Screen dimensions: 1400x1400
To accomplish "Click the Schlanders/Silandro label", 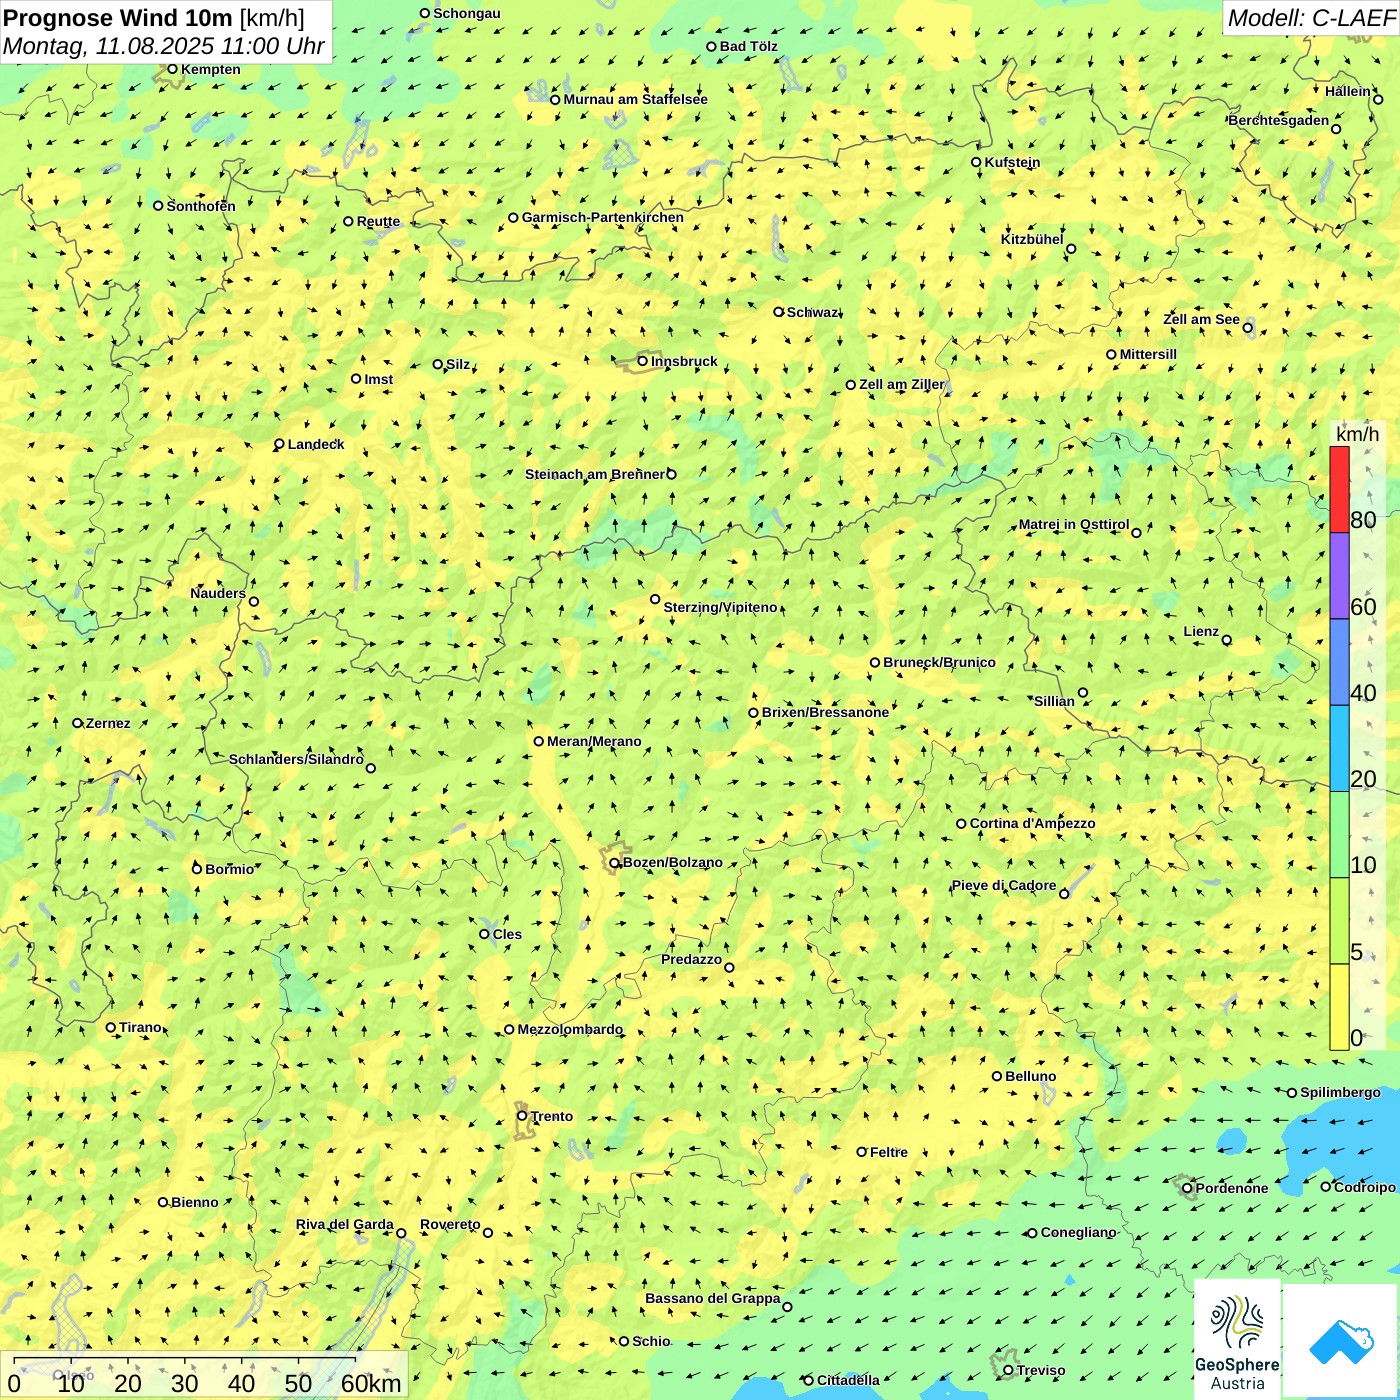I will click(296, 759).
